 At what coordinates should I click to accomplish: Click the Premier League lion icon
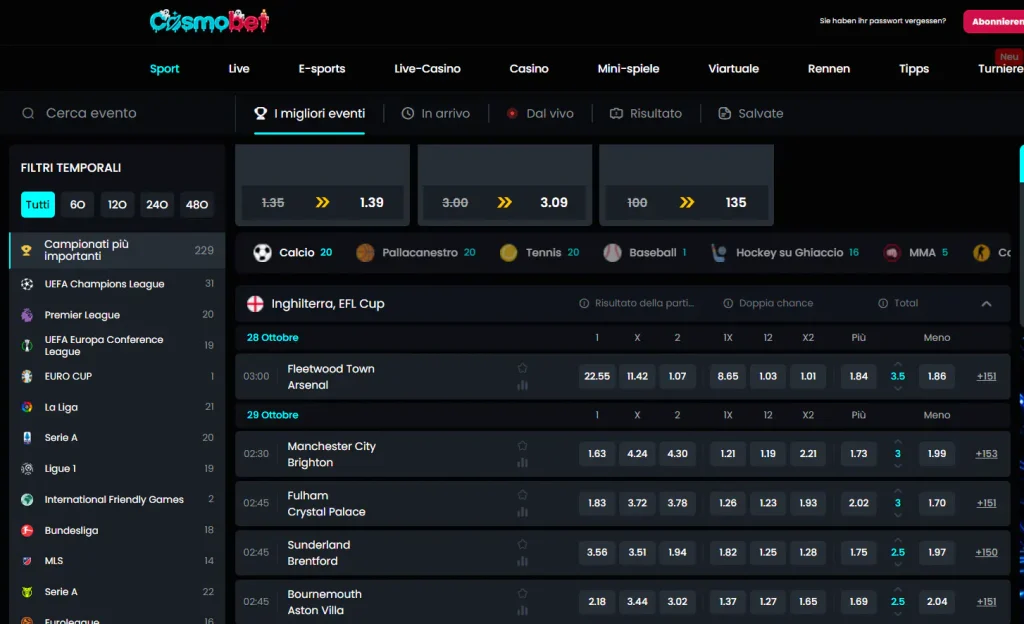[27, 315]
